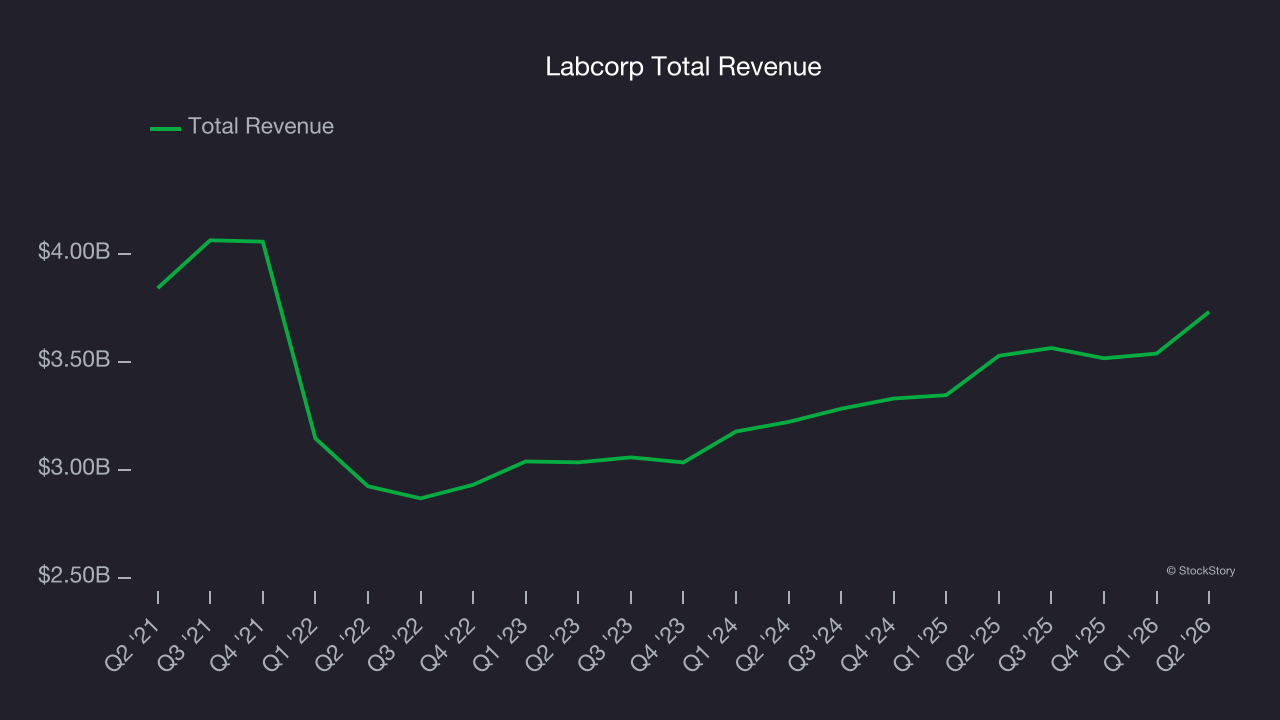Image resolution: width=1280 pixels, height=720 pixels.
Task: Click the chart title Labcorp Total Revenue
Action: 683,67
